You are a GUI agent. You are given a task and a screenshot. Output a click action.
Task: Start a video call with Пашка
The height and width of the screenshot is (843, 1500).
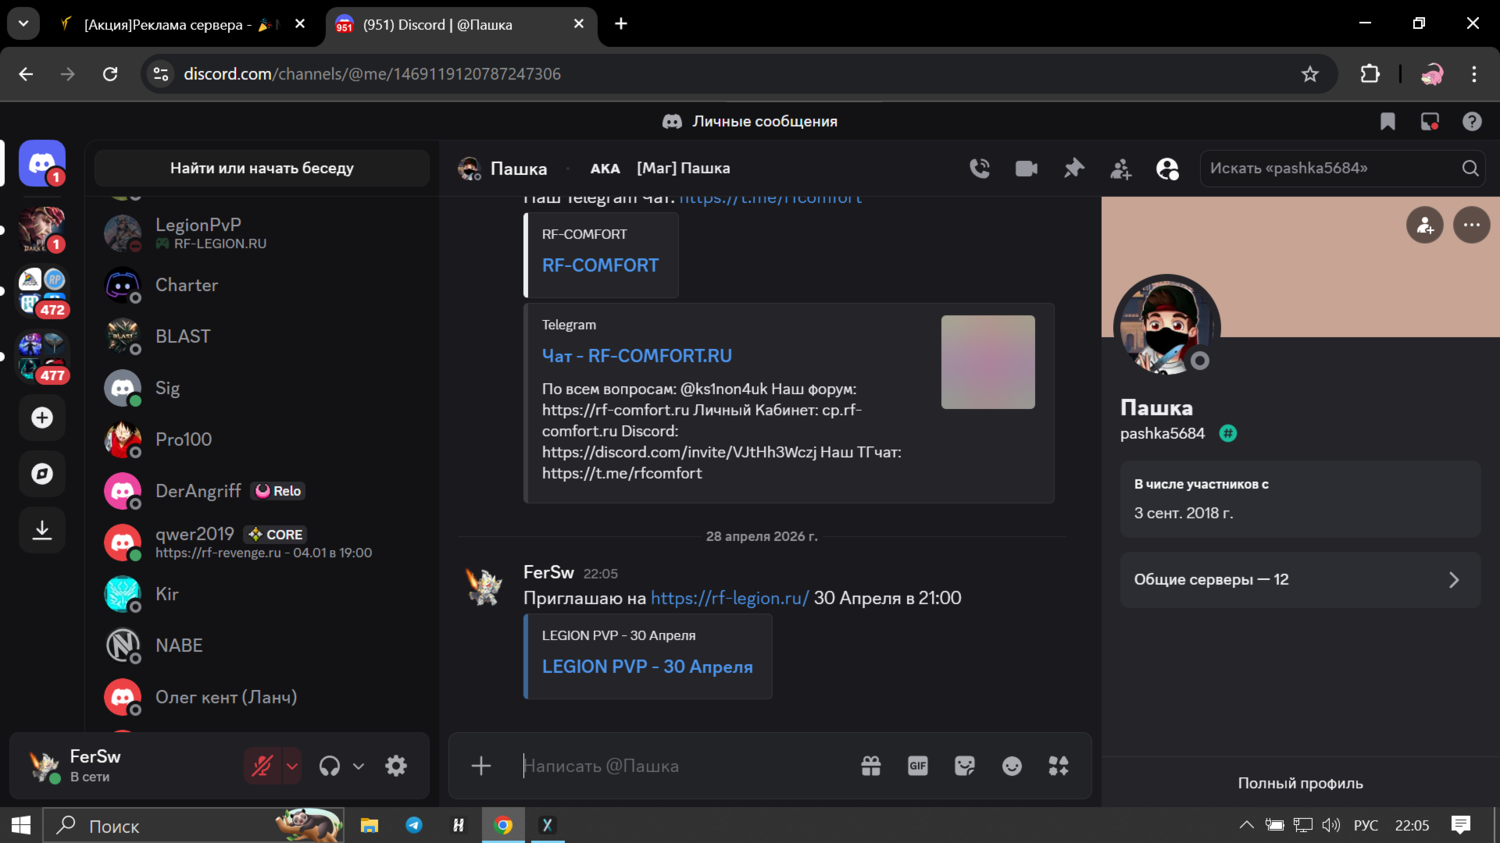pyautogui.click(x=1026, y=168)
